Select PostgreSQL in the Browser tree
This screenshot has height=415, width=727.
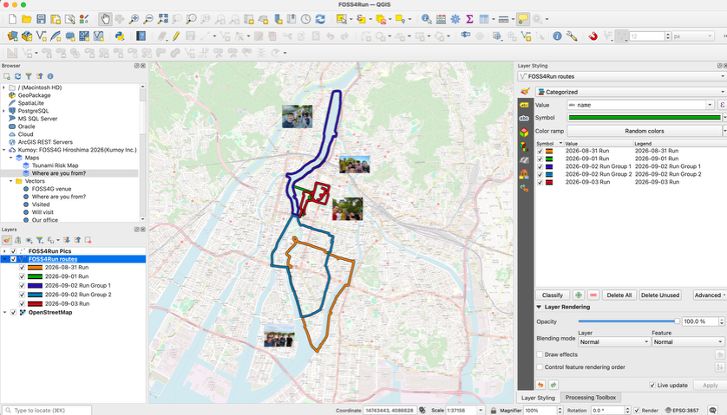pyautogui.click(x=33, y=111)
